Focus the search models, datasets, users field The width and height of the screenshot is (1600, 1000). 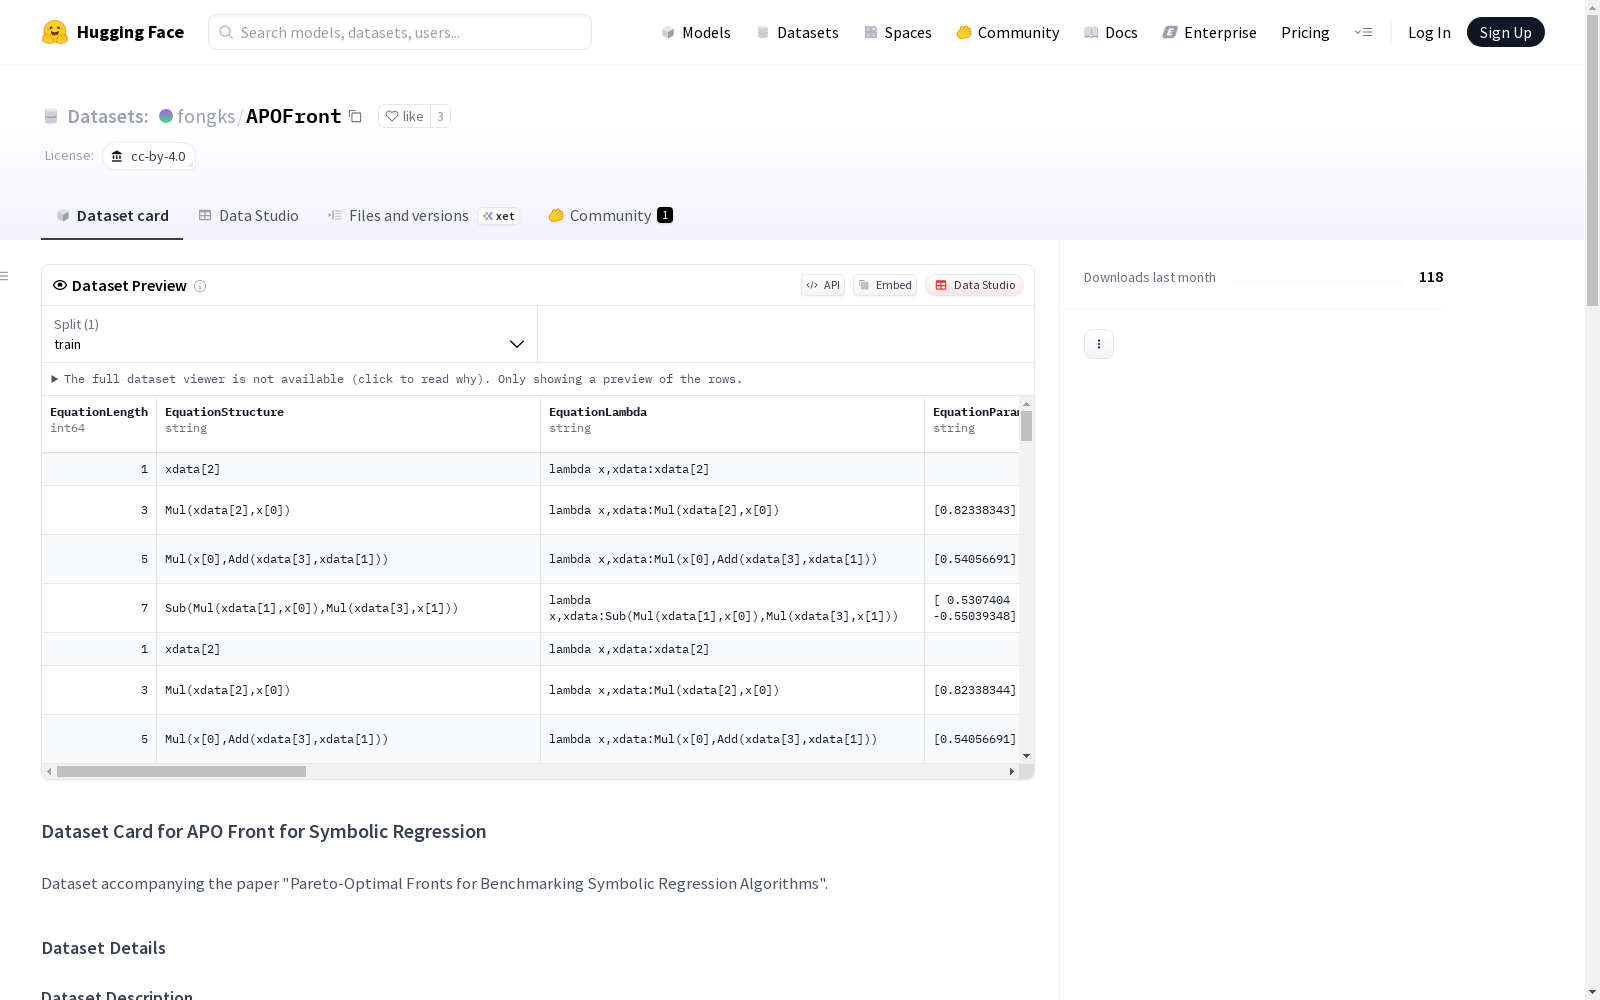click(x=400, y=32)
